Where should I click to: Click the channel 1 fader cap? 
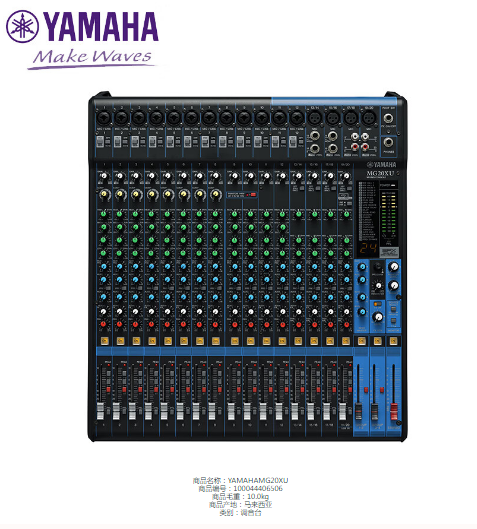click(x=101, y=411)
